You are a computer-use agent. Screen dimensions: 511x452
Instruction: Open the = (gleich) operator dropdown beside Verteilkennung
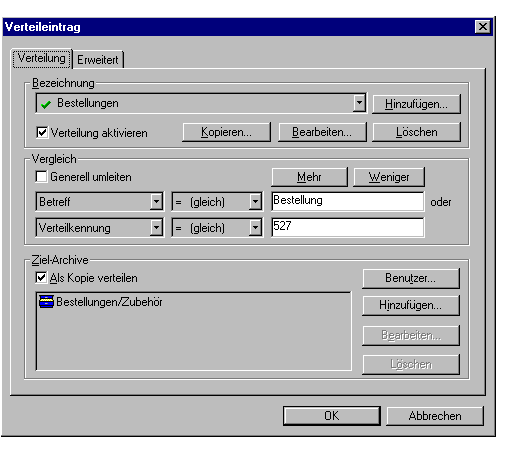(255, 228)
